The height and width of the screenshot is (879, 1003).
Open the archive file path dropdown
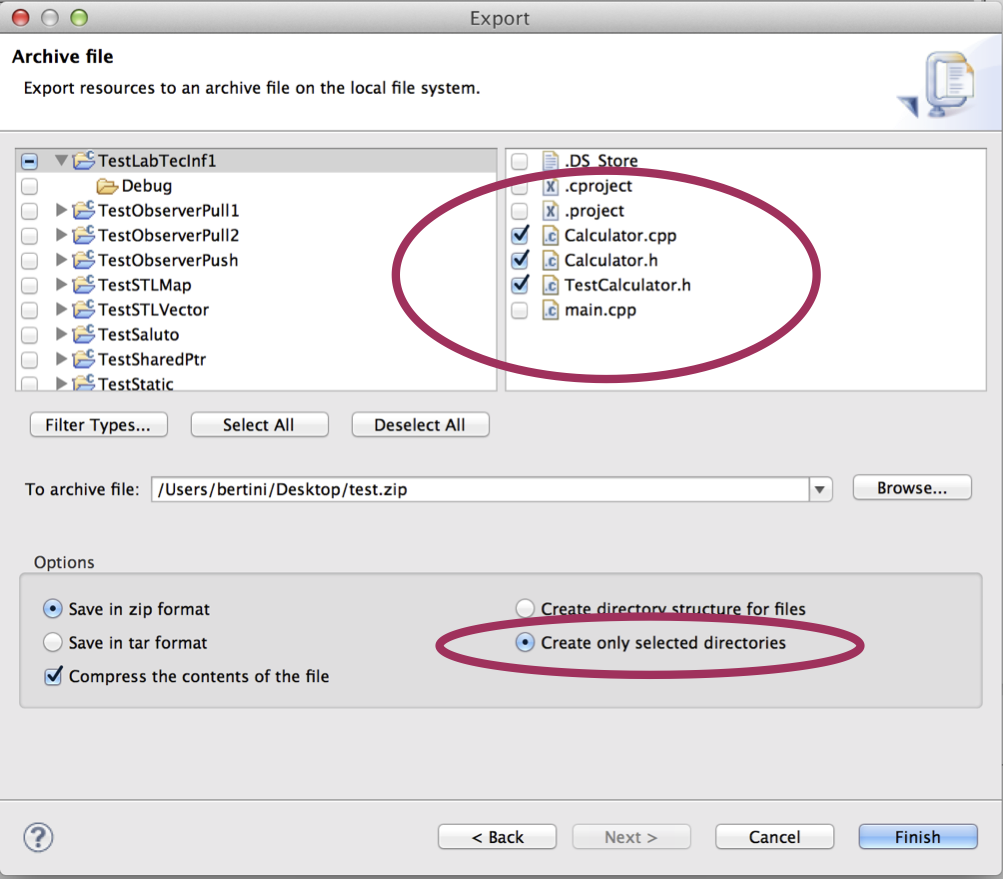(x=820, y=489)
